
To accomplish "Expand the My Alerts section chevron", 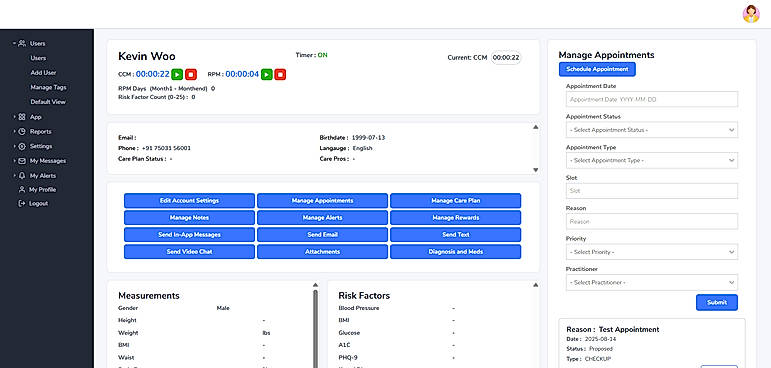I will click(x=15, y=176).
